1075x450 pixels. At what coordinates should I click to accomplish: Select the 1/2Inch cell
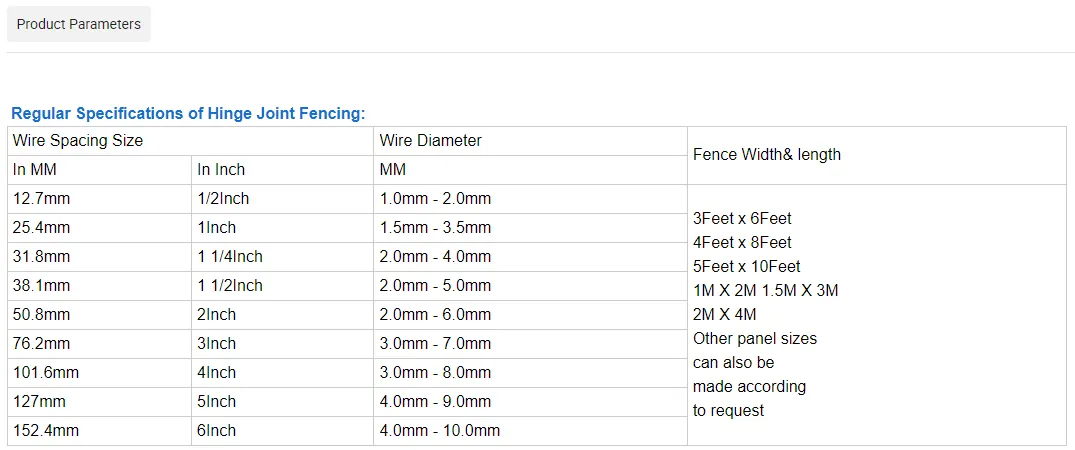pos(223,199)
